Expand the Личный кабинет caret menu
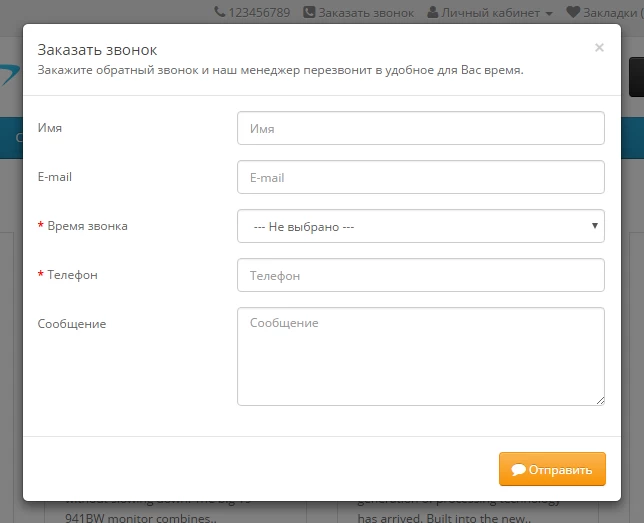 click(549, 14)
